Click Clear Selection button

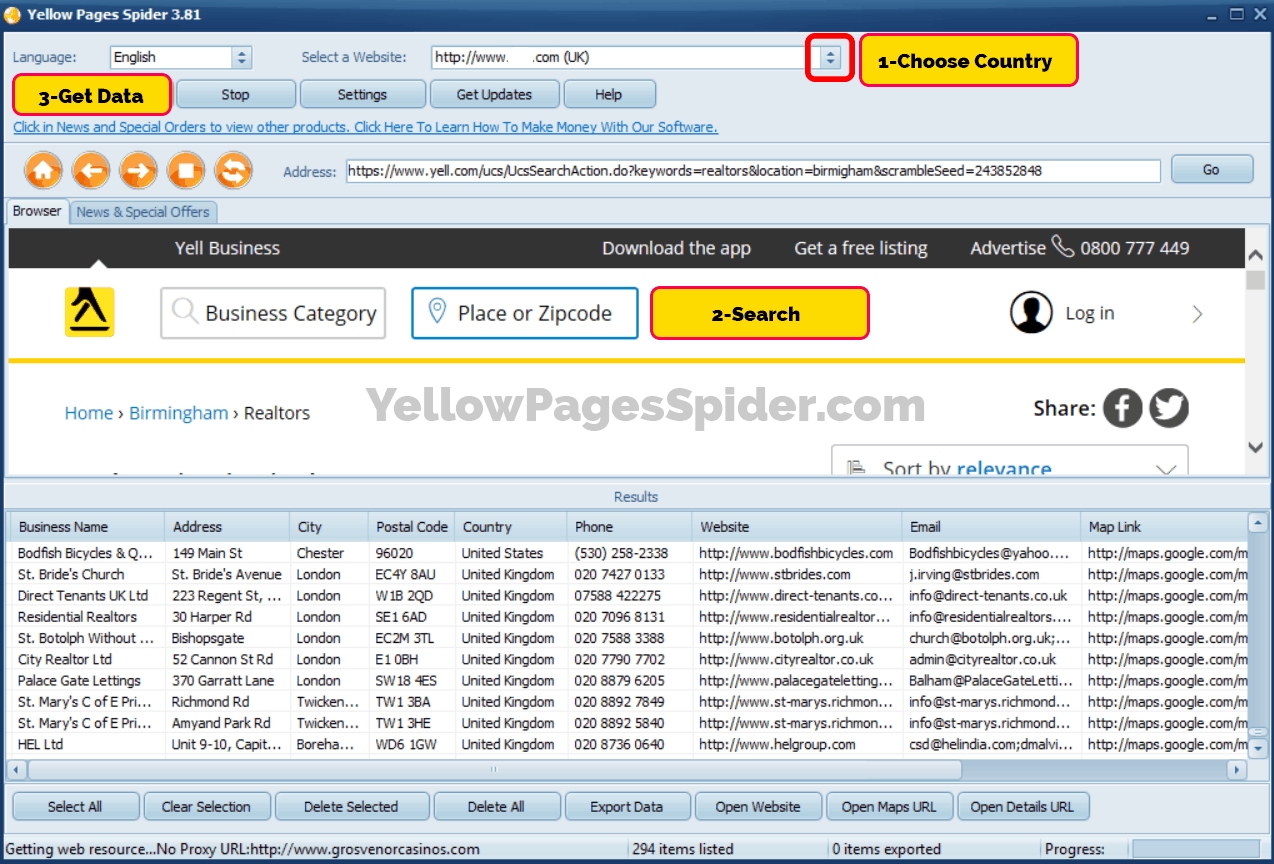(x=206, y=807)
